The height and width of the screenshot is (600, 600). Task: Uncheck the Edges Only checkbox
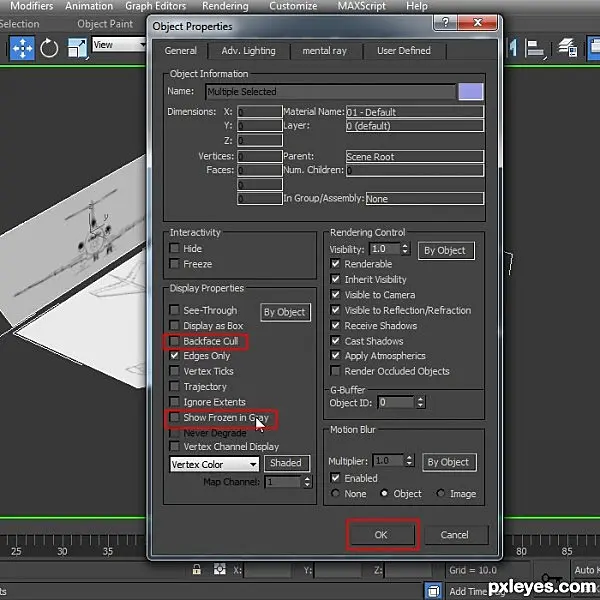tap(174, 356)
